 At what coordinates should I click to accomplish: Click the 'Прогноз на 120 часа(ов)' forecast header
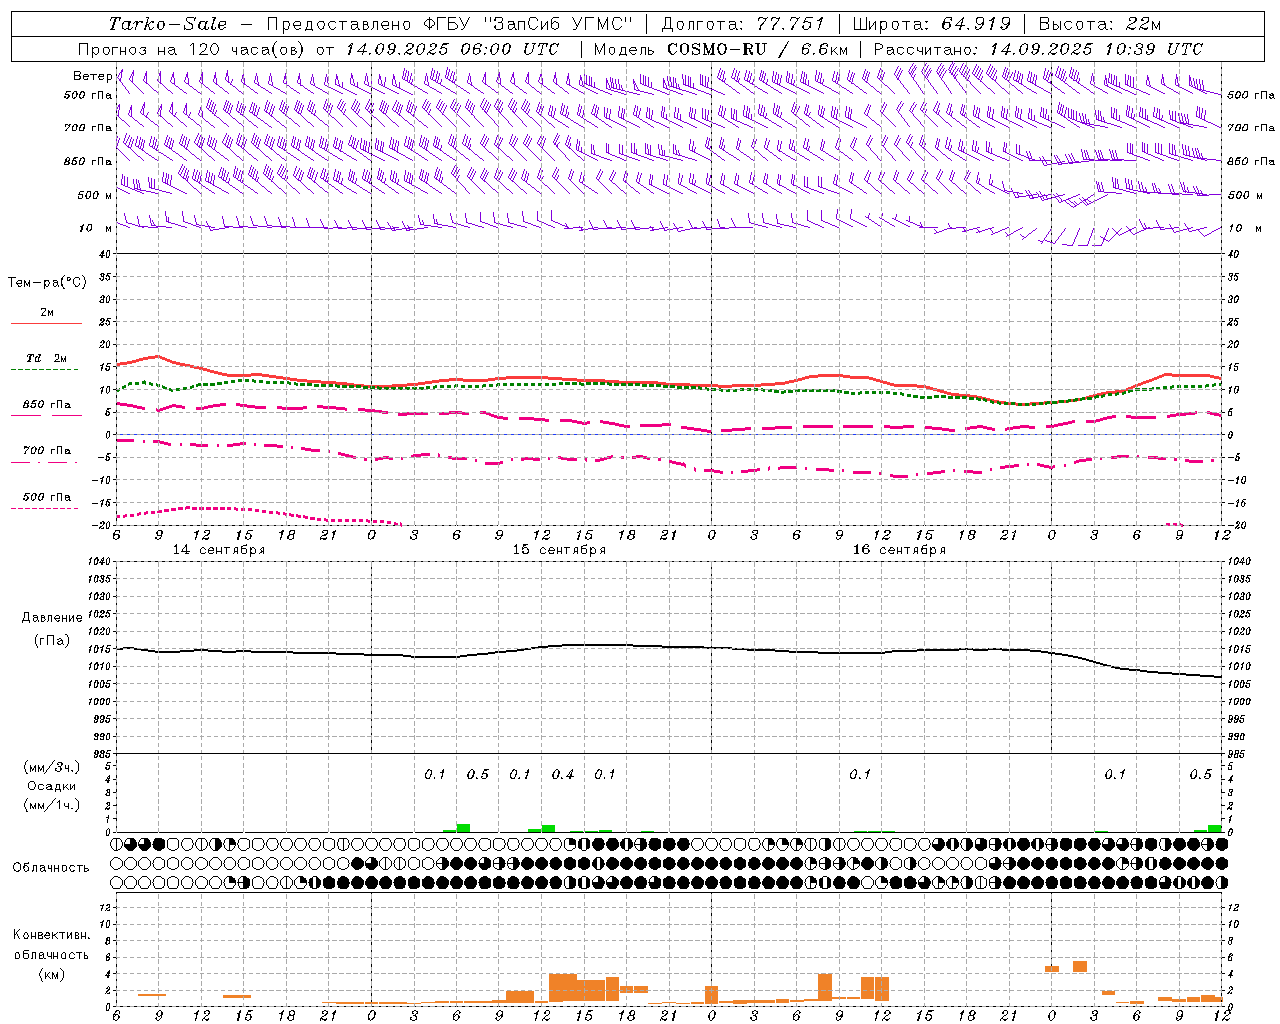click(x=192, y=49)
